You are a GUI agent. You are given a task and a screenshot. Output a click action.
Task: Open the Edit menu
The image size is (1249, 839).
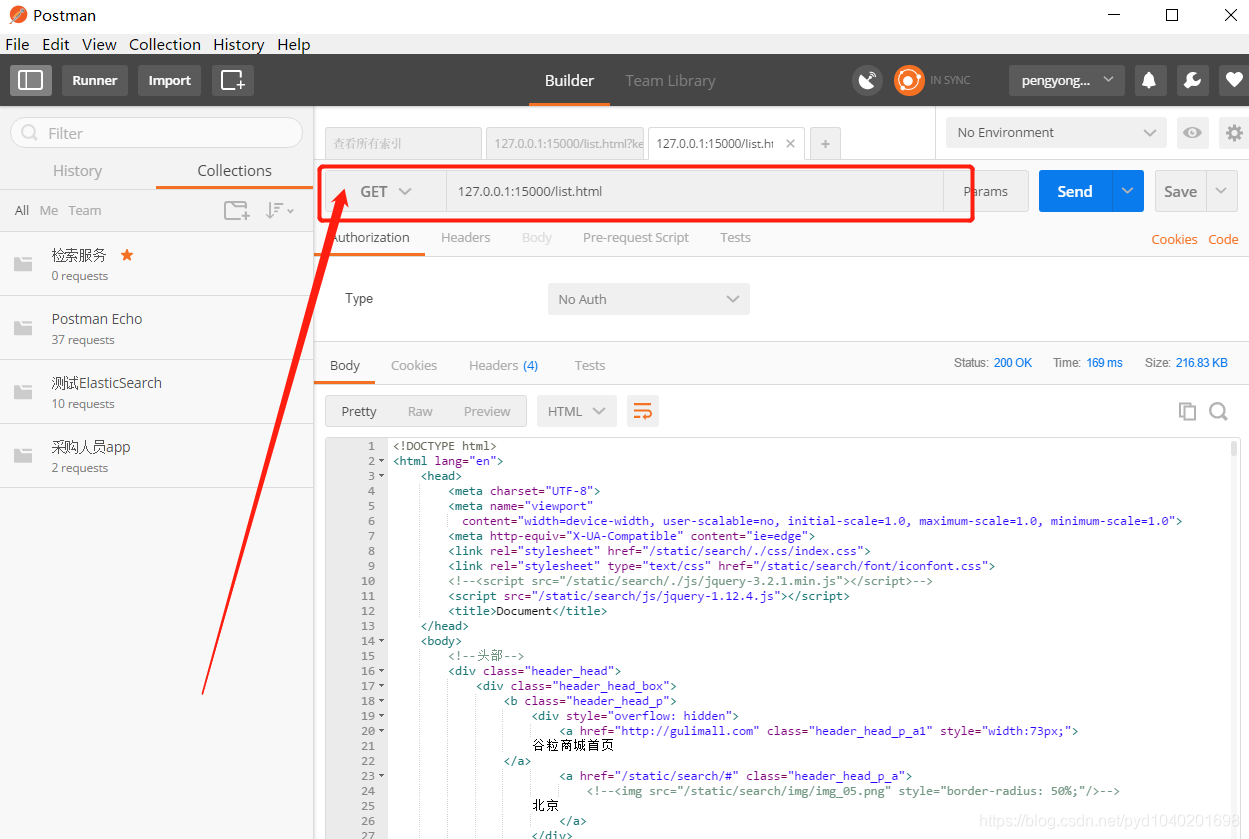[x=56, y=44]
